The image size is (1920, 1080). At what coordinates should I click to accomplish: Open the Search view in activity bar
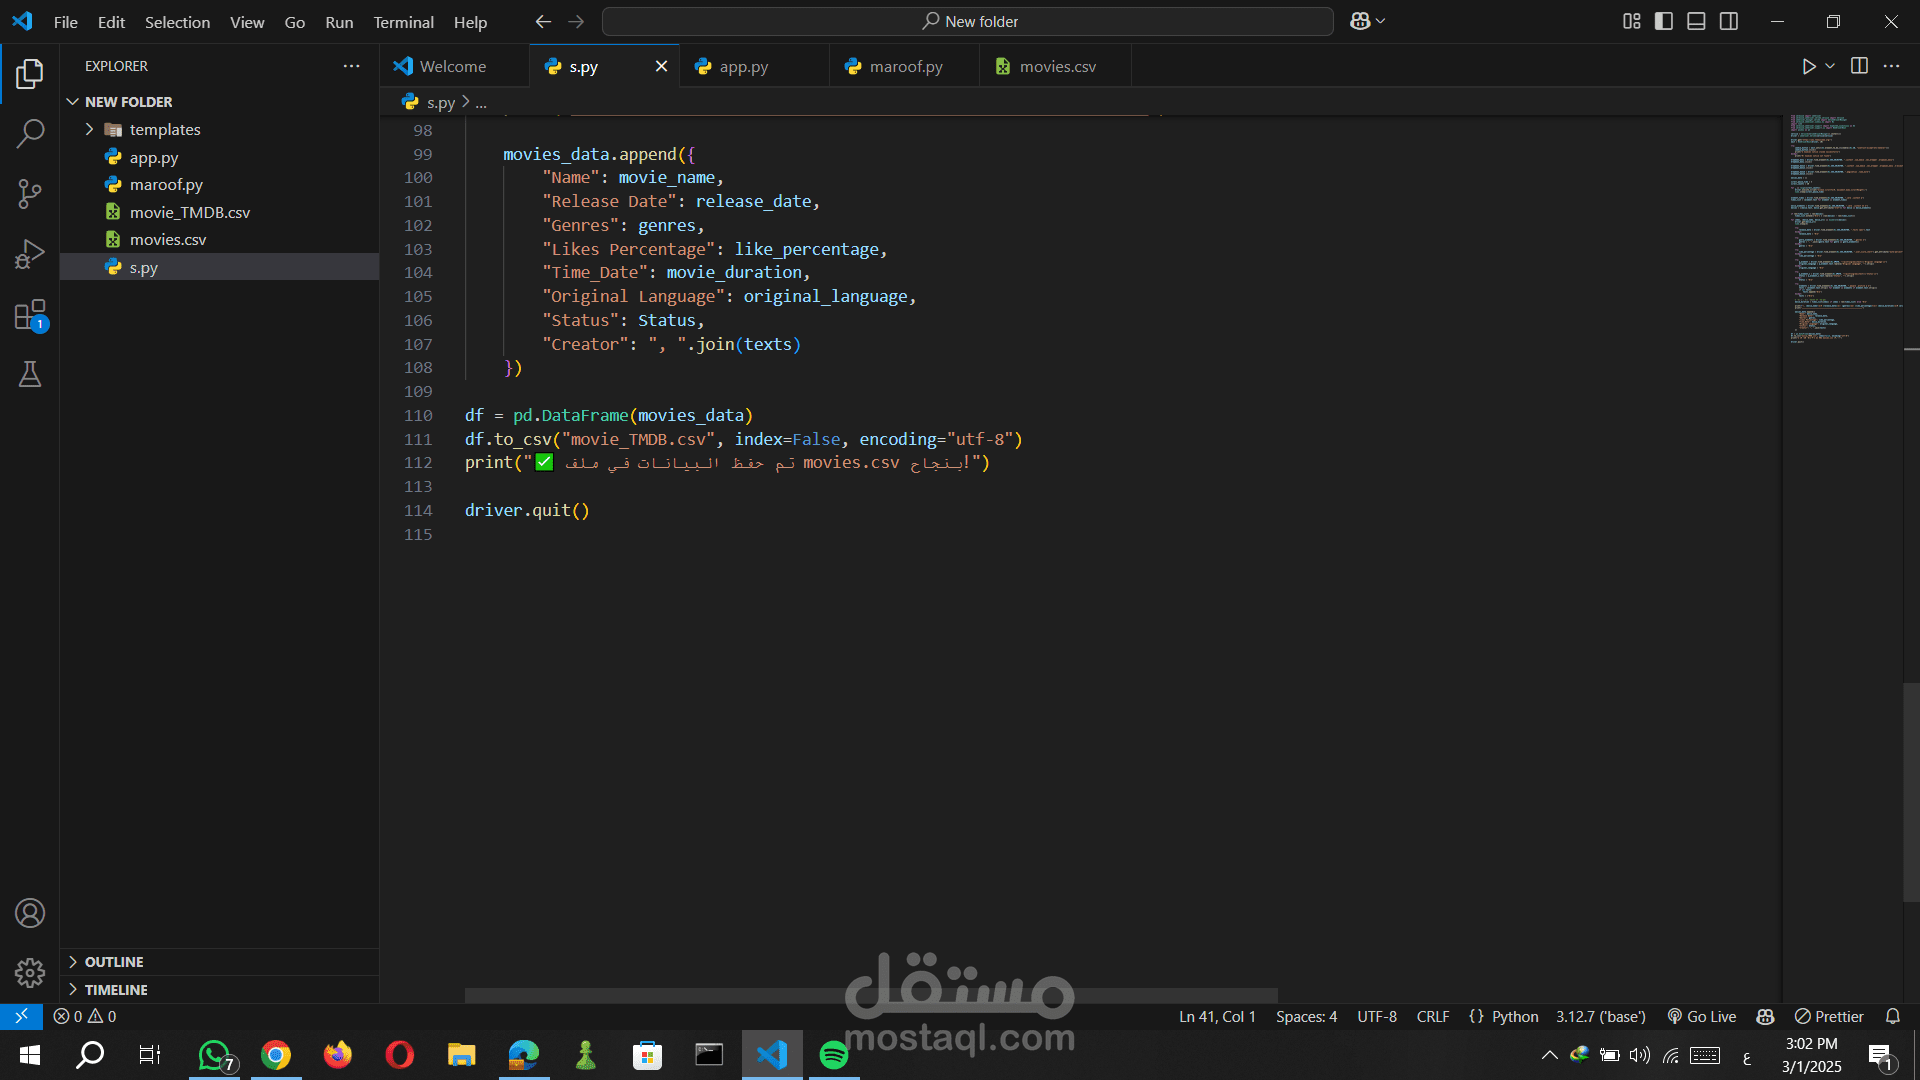pyautogui.click(x=30, y=133)
